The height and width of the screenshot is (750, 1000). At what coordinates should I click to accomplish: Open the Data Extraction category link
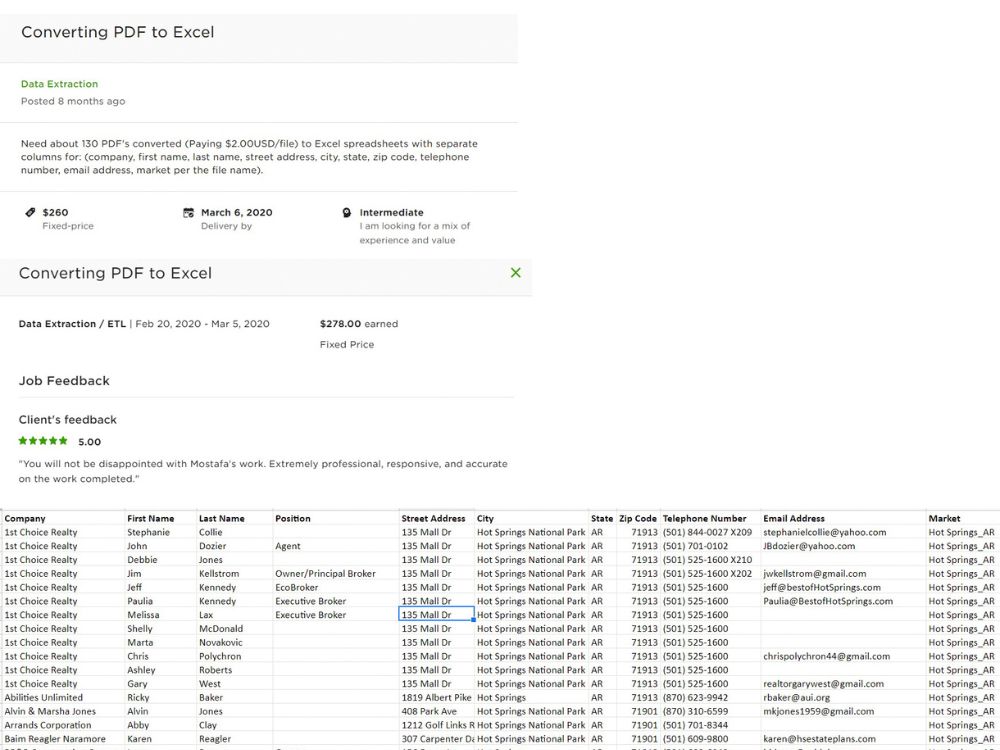59,84
